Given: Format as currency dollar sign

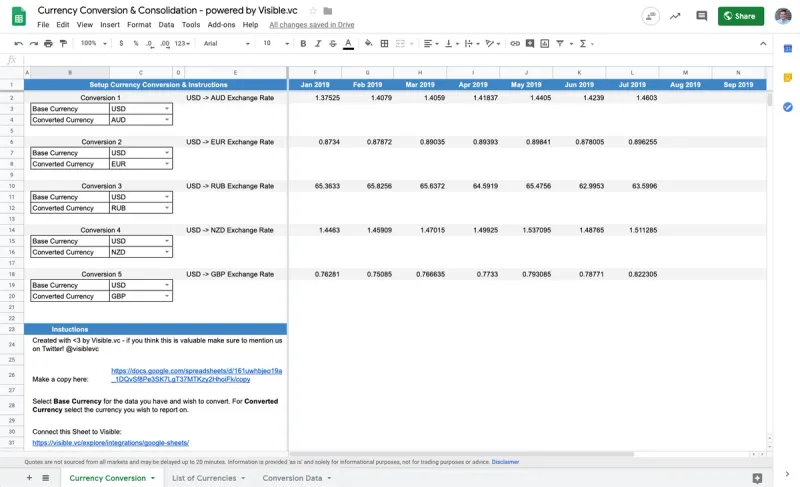Looking at the screenshot, I should (x=121, y=44).
